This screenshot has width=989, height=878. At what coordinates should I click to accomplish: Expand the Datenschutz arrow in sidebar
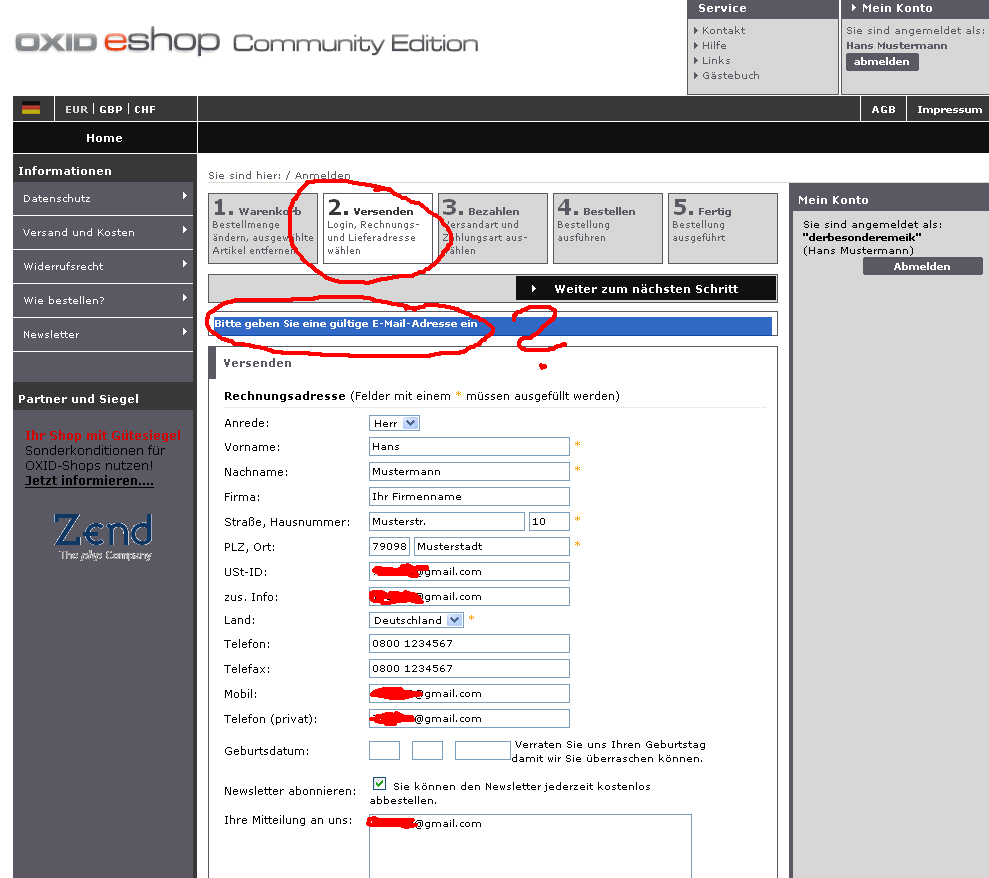pyautogui.click(x=185, y=197)
